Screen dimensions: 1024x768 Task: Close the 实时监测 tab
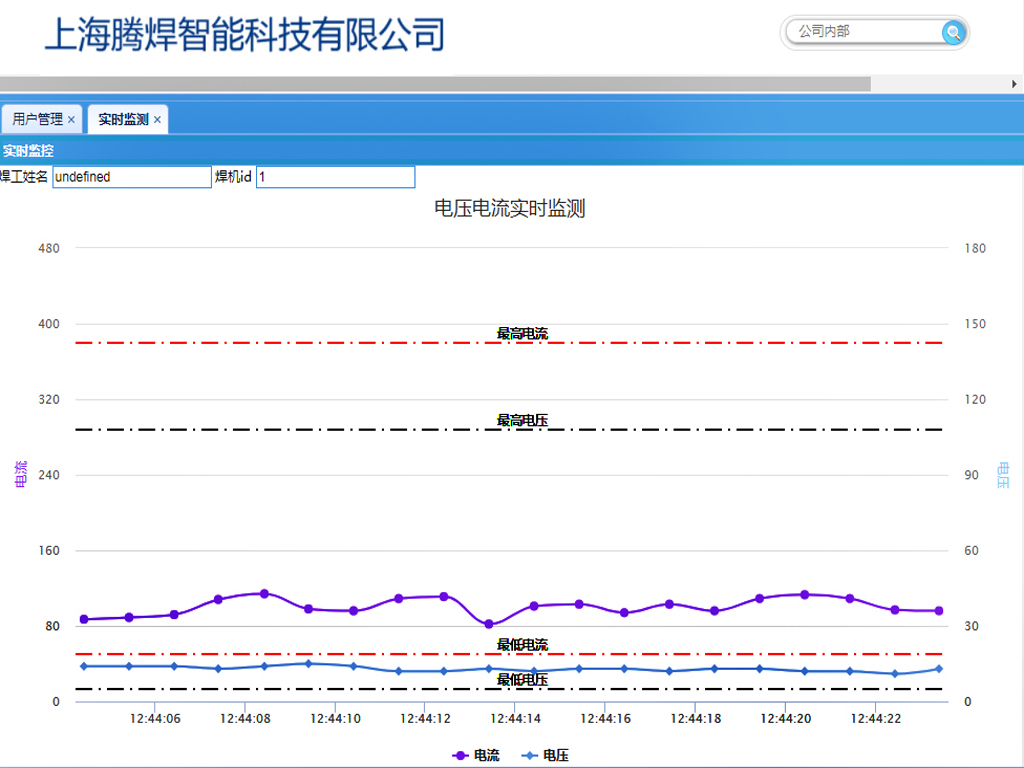point(157,120)
